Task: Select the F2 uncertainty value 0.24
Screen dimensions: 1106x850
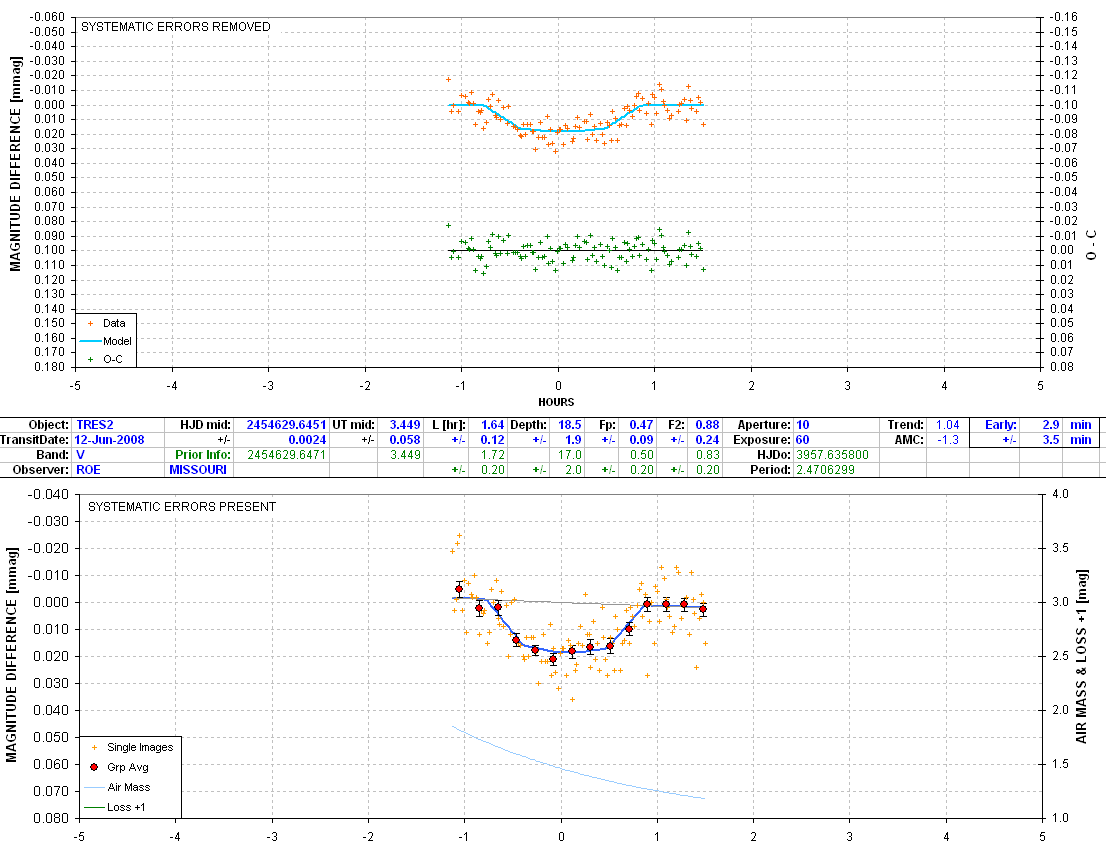Action: (x=707, y=439)
